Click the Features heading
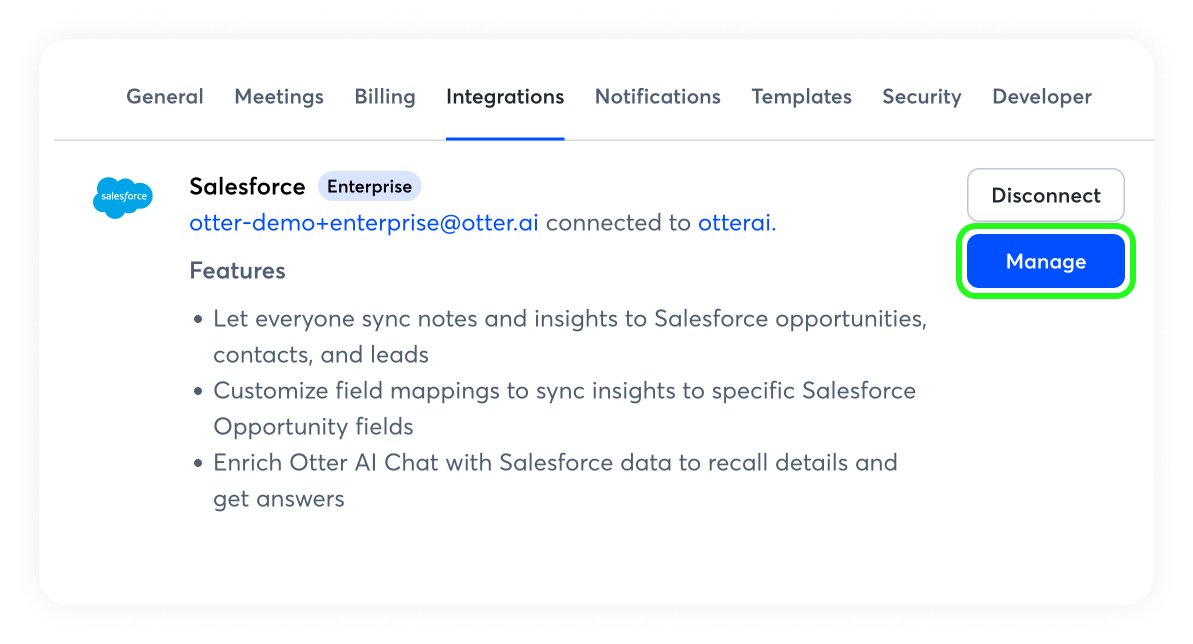Image resolution: width=1193 pixels, height=644 pixels. [x=237, y=271]
